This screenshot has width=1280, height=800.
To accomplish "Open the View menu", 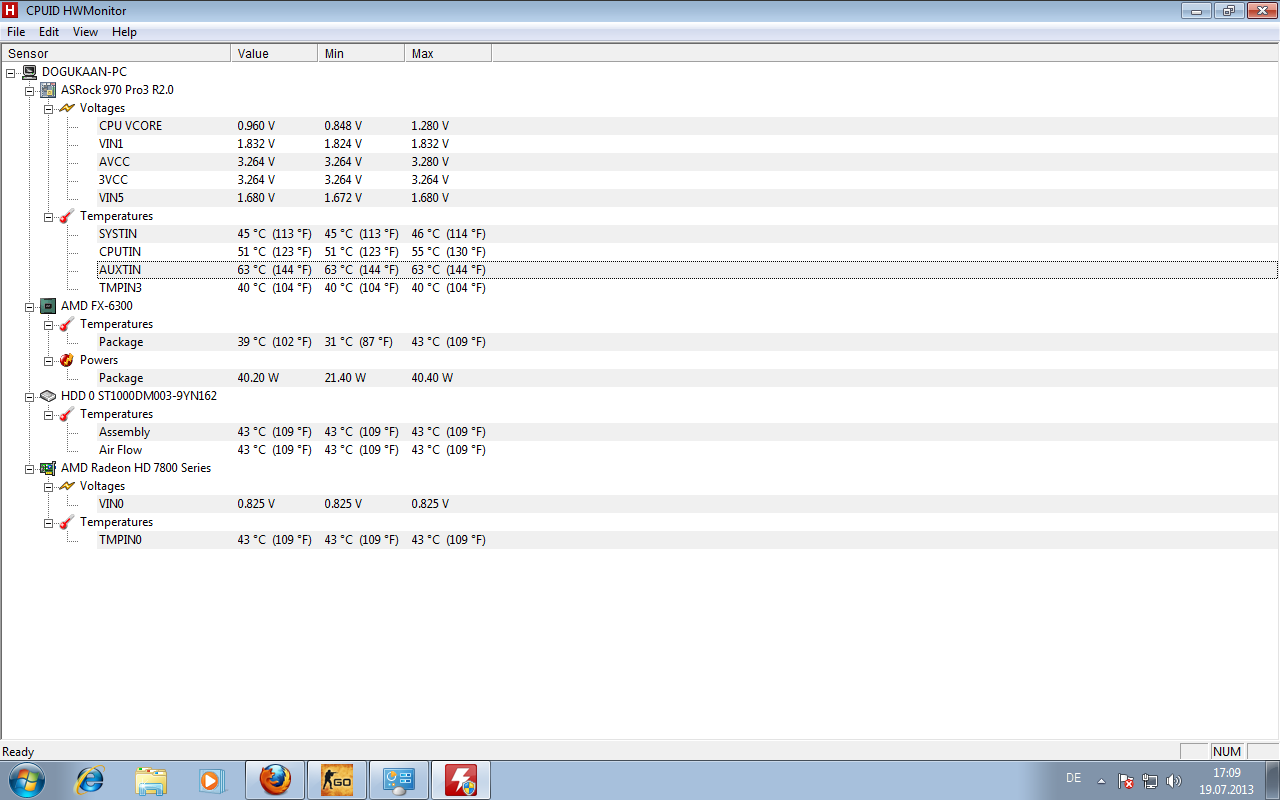I will coord(86,32).
